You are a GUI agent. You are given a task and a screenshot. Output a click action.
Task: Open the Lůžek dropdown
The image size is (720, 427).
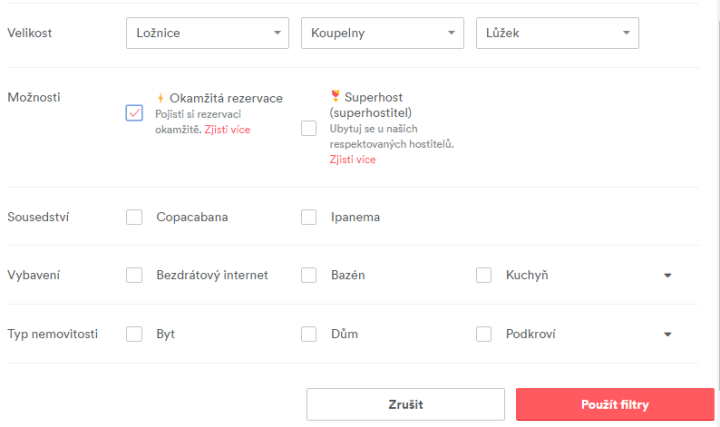pyautogui.click(x=557, y=33)
